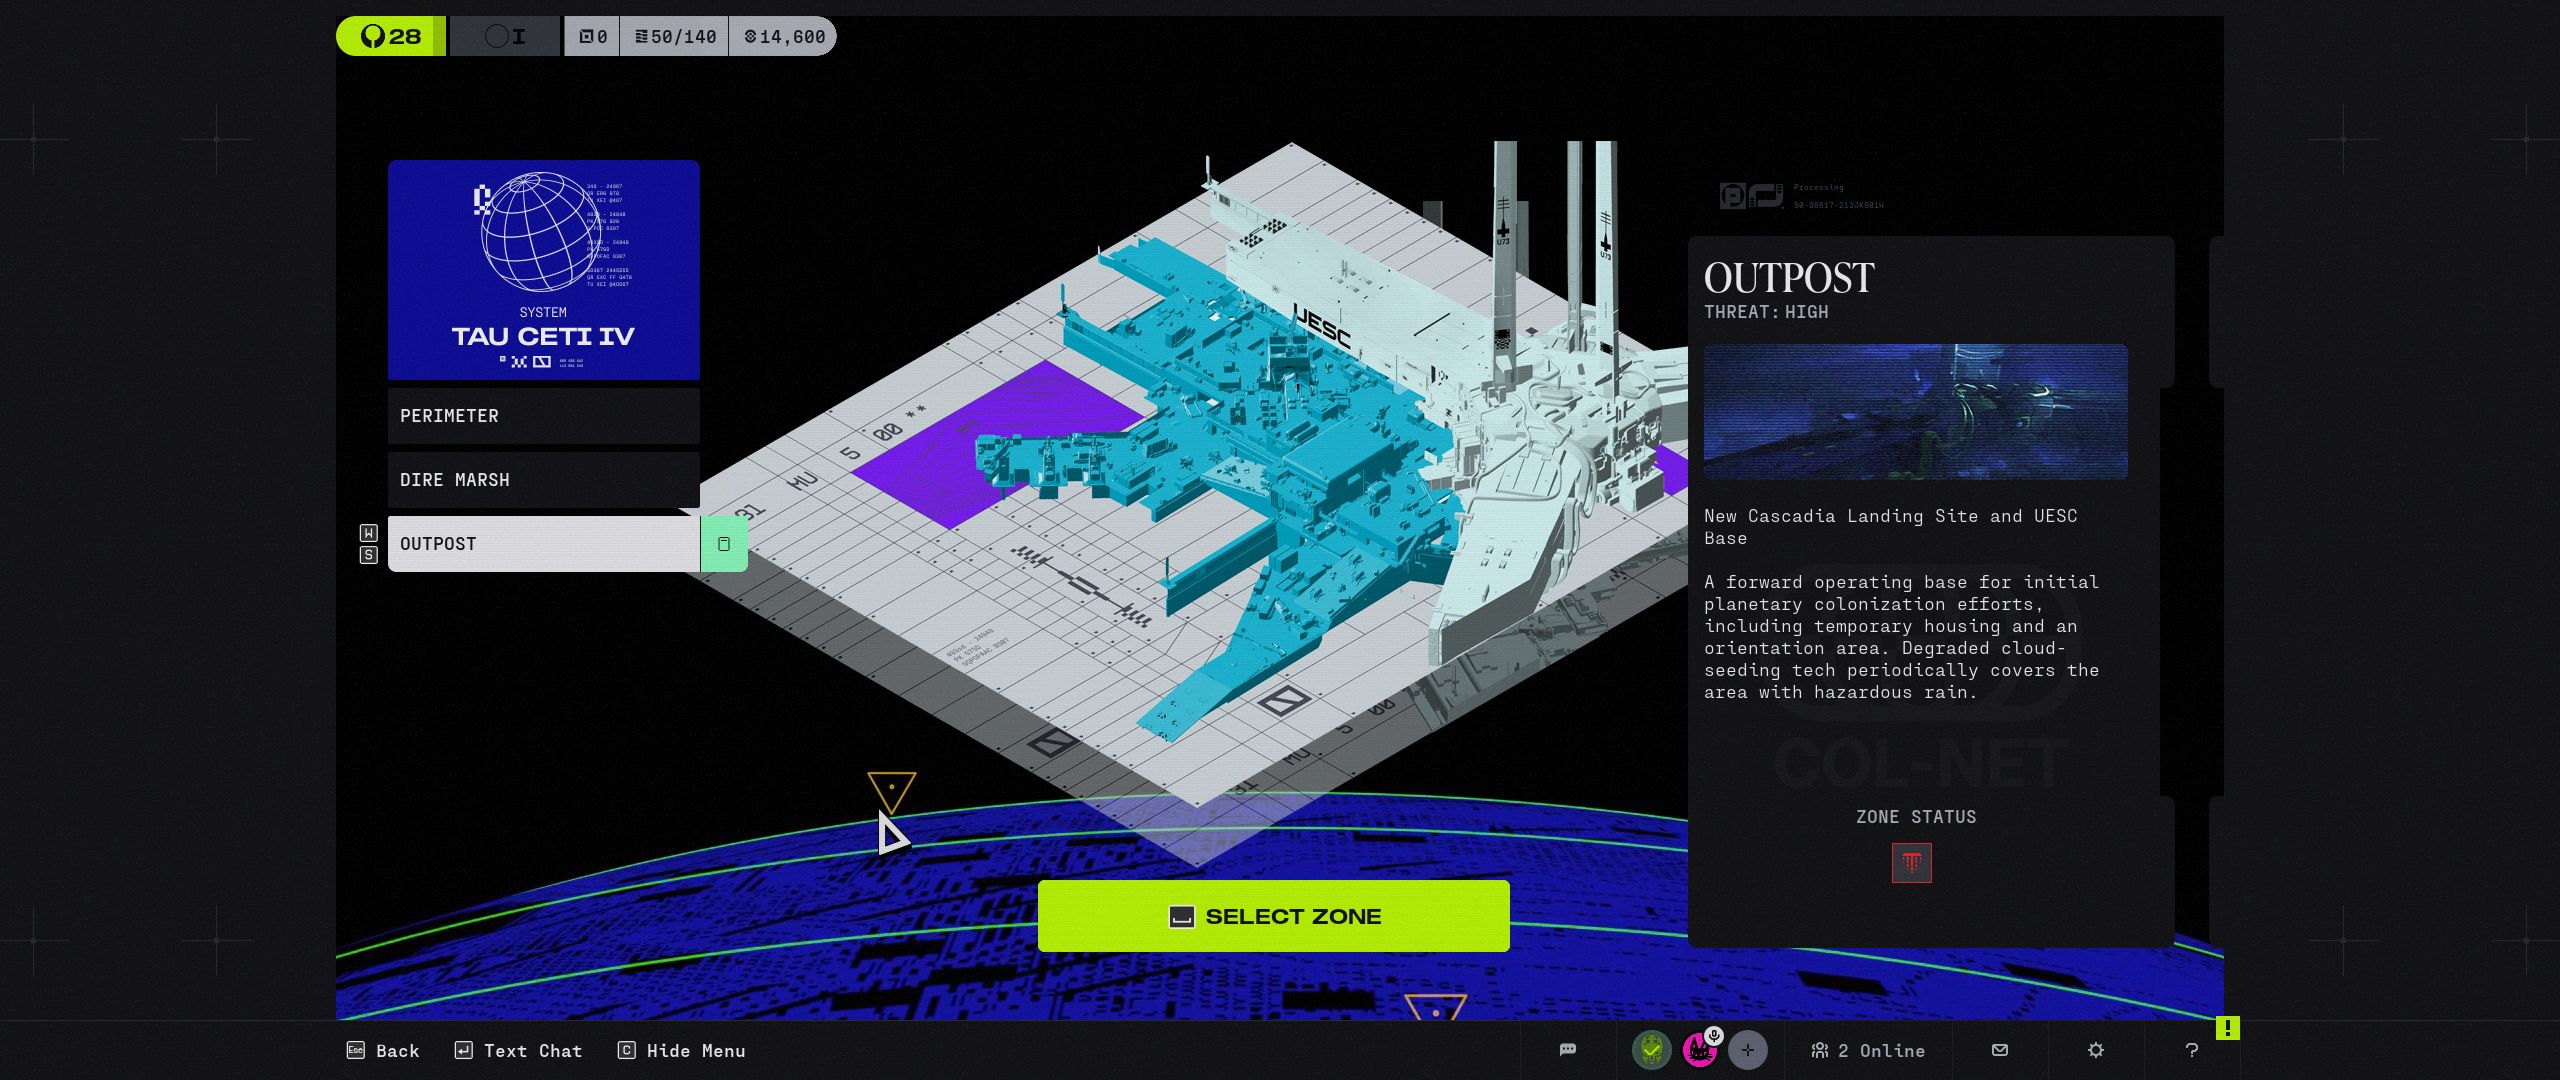The image size is (2560, 1080).
Task: Open the mail inbox icon
Action: coord(2000,1050)
